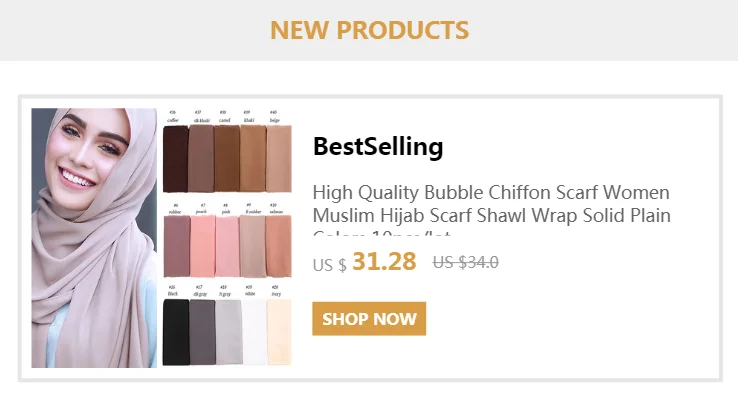Screen dimensions: 738x418
Task: Pick the white scarf swatch
Action: 255,332
